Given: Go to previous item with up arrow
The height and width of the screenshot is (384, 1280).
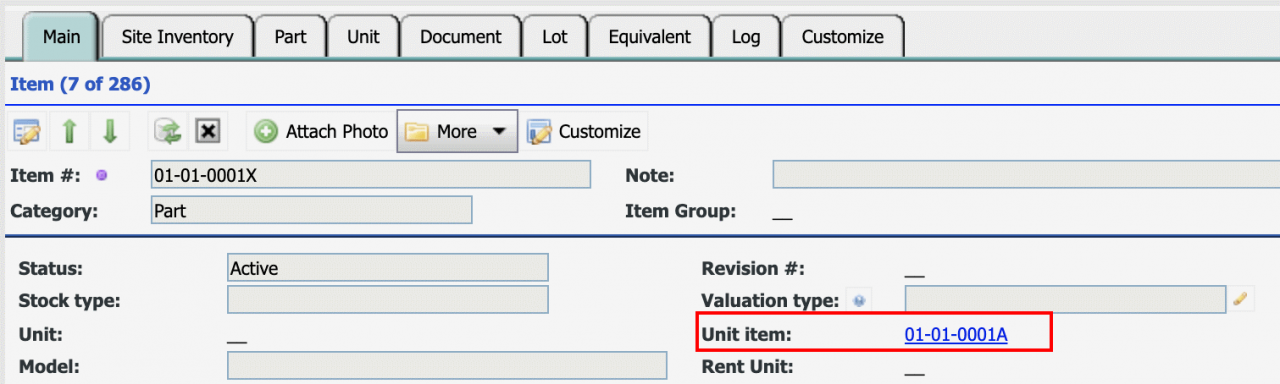Looking at the screenshot, I should point(69,131).
